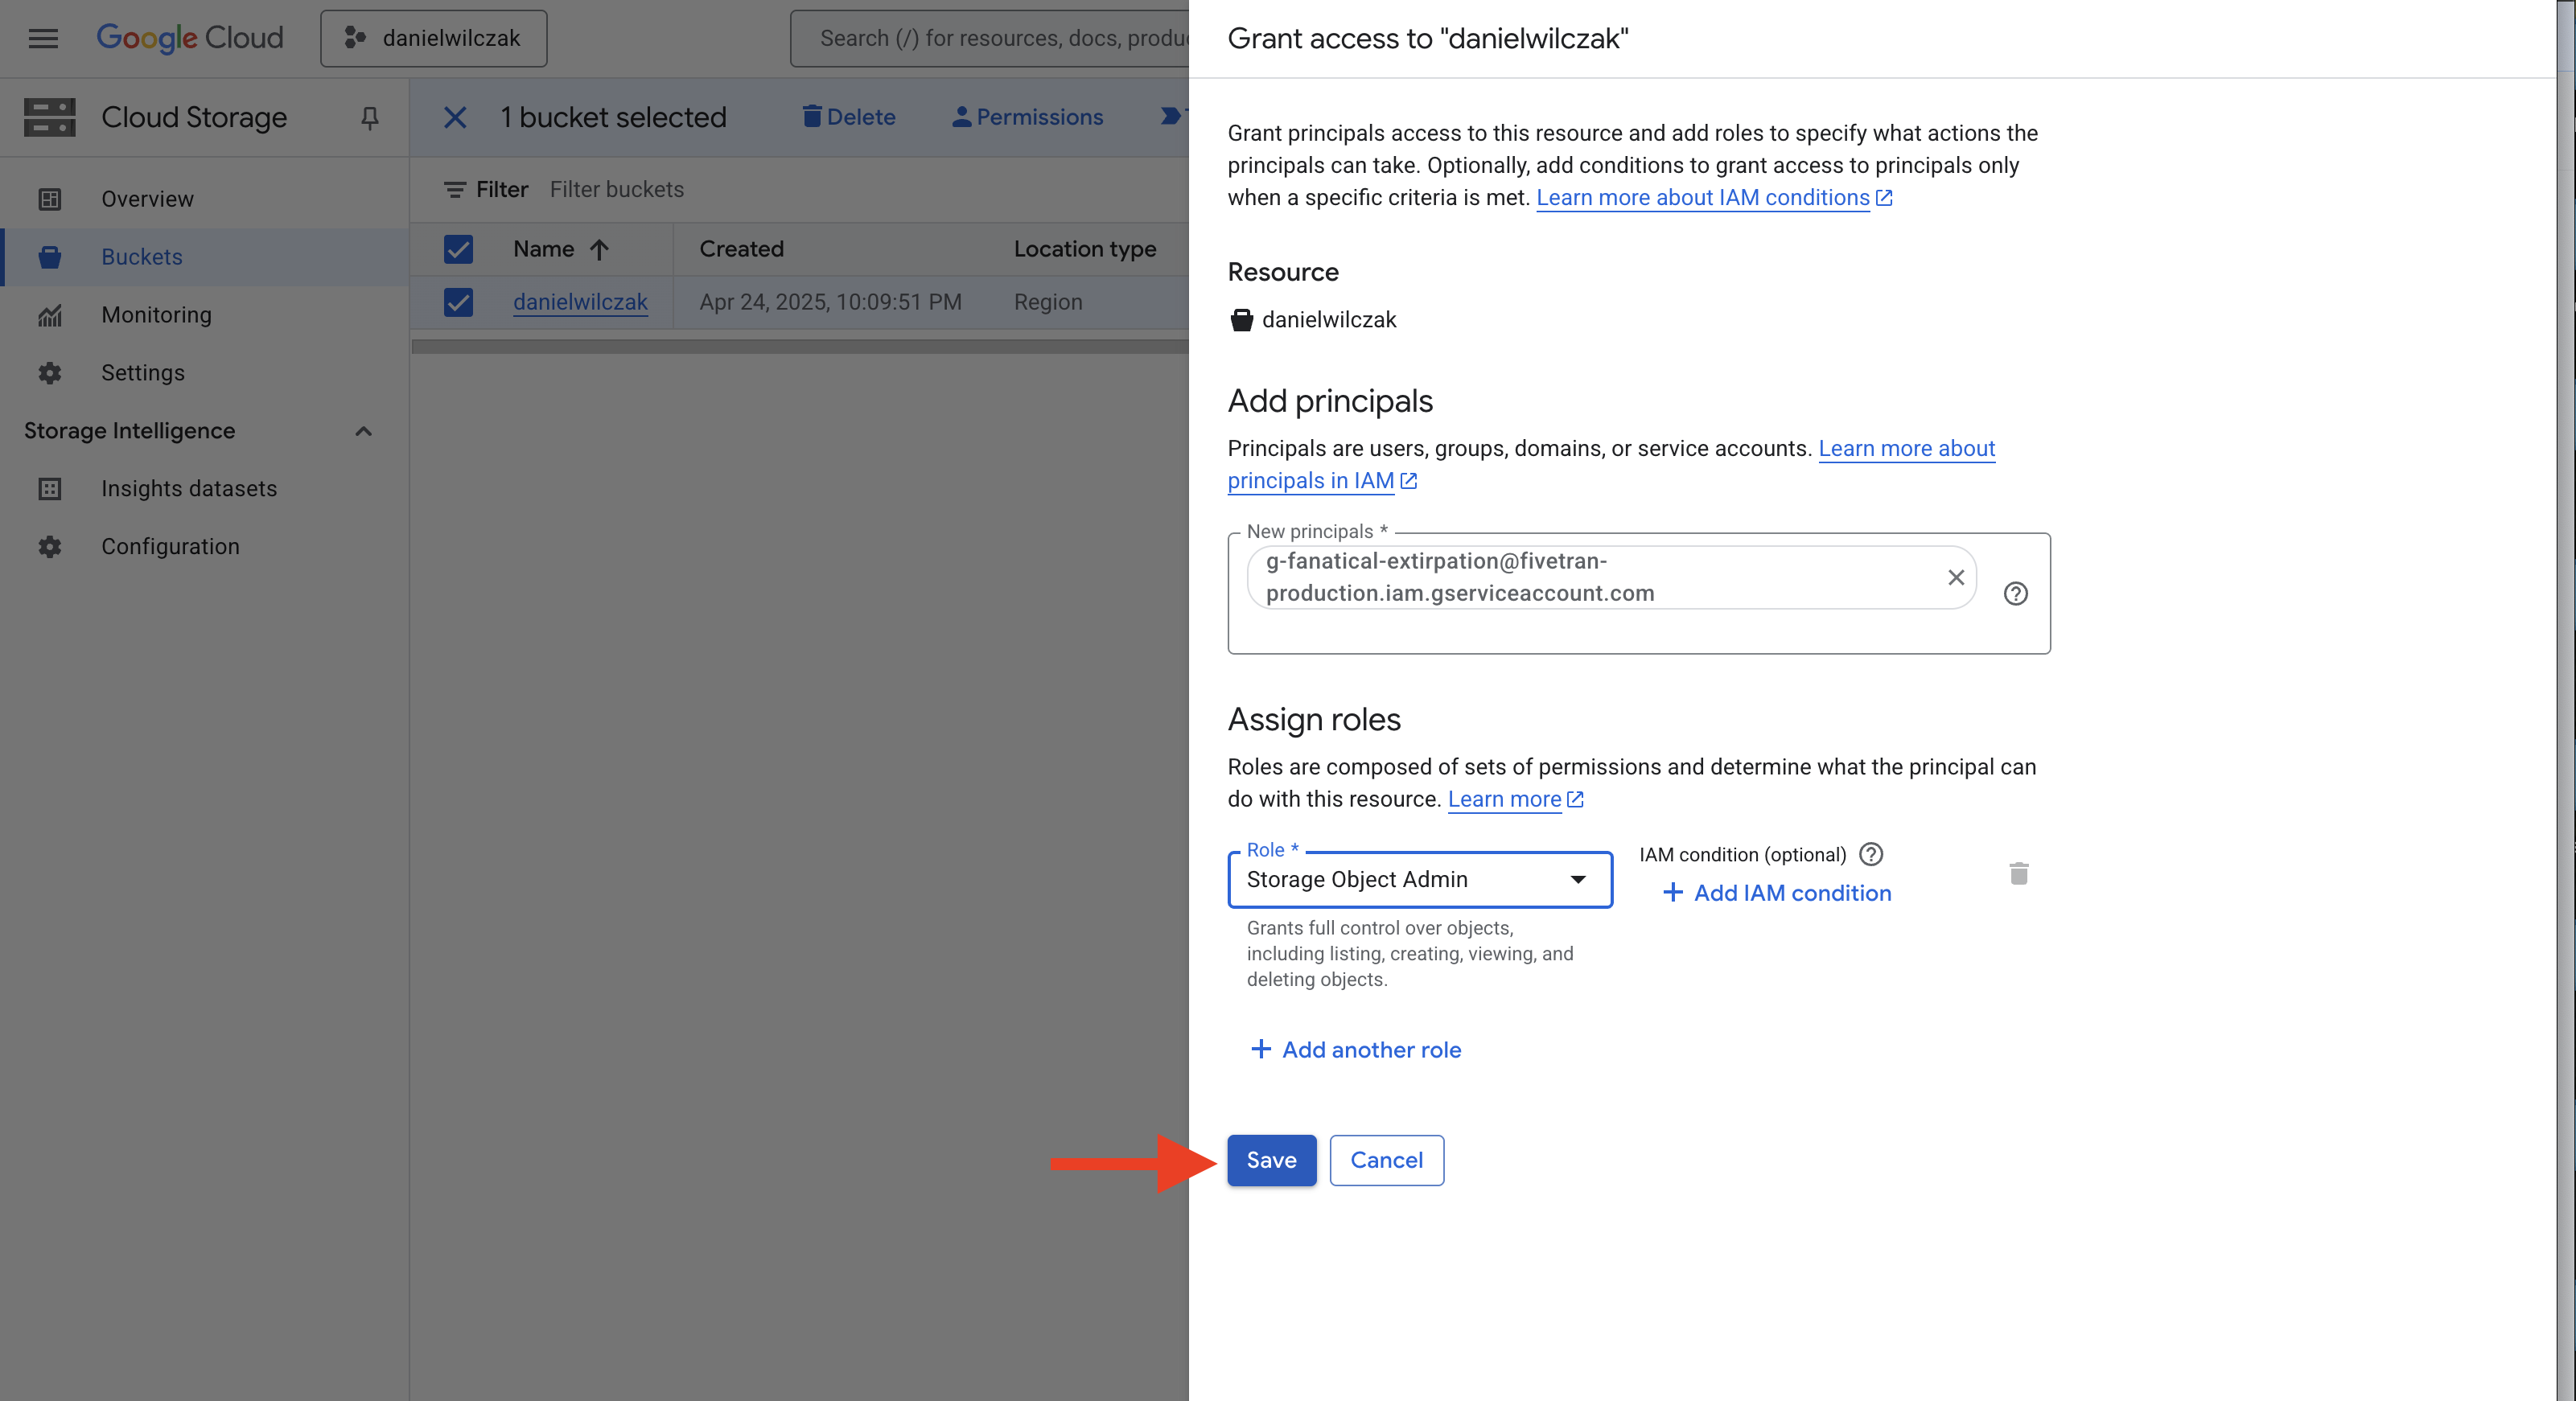Viewport: 2576px width, 1401px height.
Task: Click the IAM condition help icon
Action: coord(1871,855)
